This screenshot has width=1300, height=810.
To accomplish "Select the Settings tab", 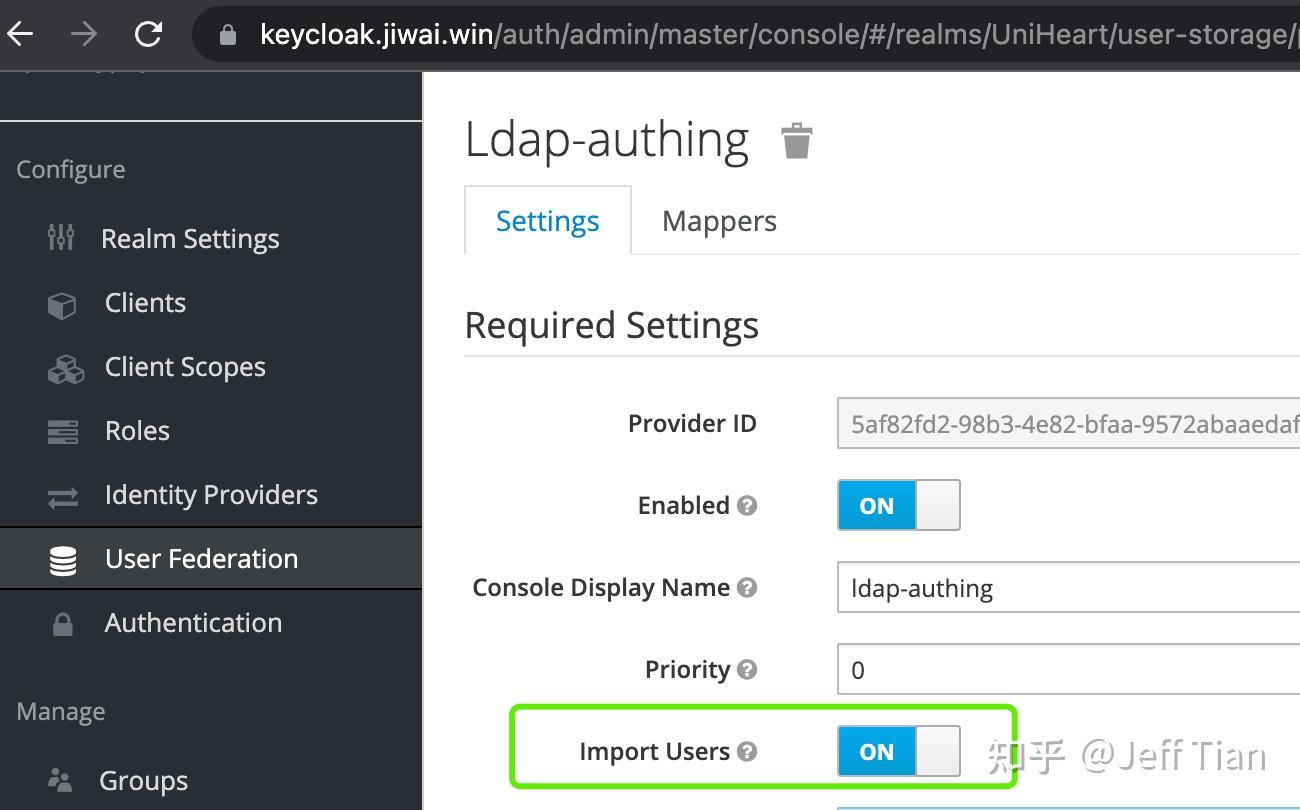I will [547, 220].
